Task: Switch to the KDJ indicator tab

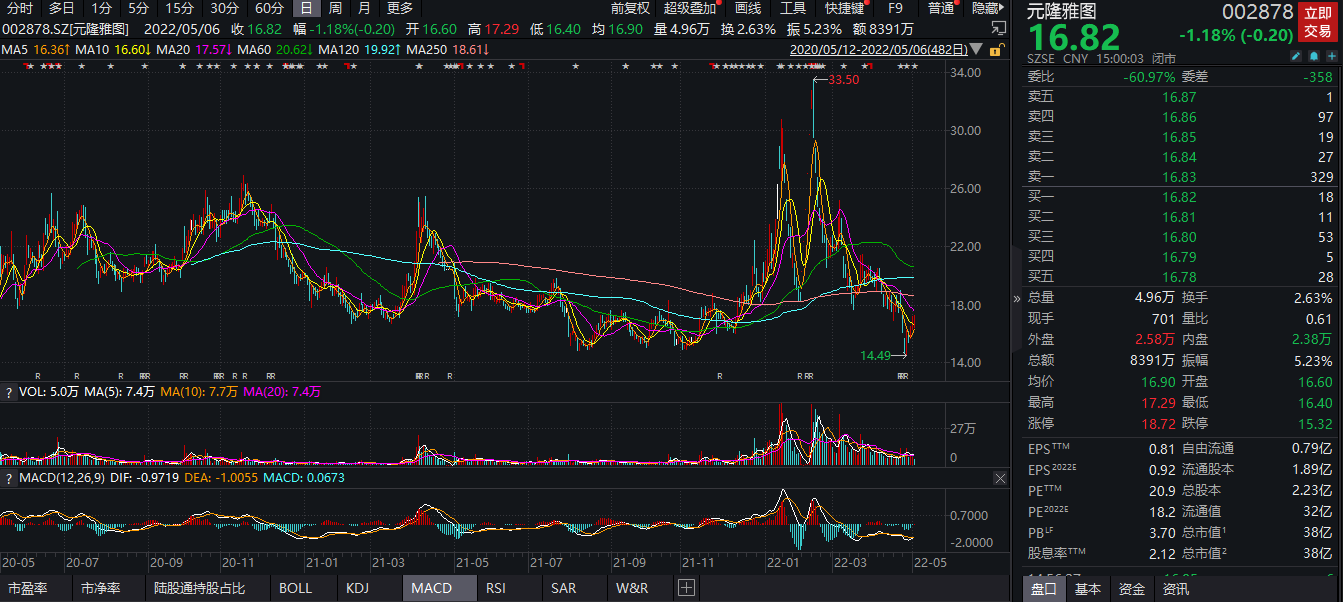Action: 358,588
